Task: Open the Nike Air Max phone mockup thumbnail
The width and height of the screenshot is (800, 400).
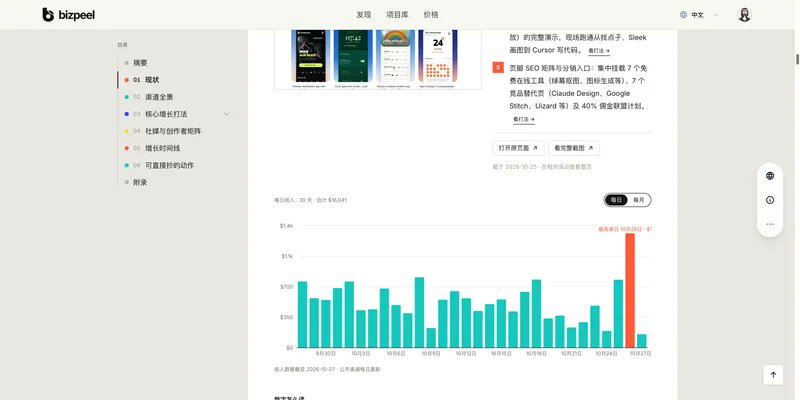Action: click(x=311, y=56)
